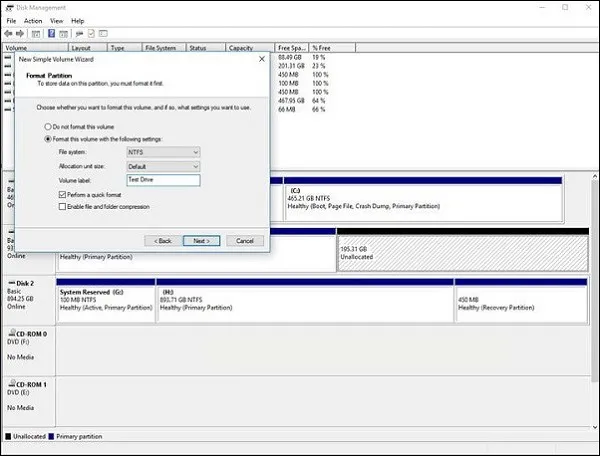The width and height of the screenshot is (600, 456).
Task: Click the 19 % free value
Action: pyautogui.click(x=319, y=57)
